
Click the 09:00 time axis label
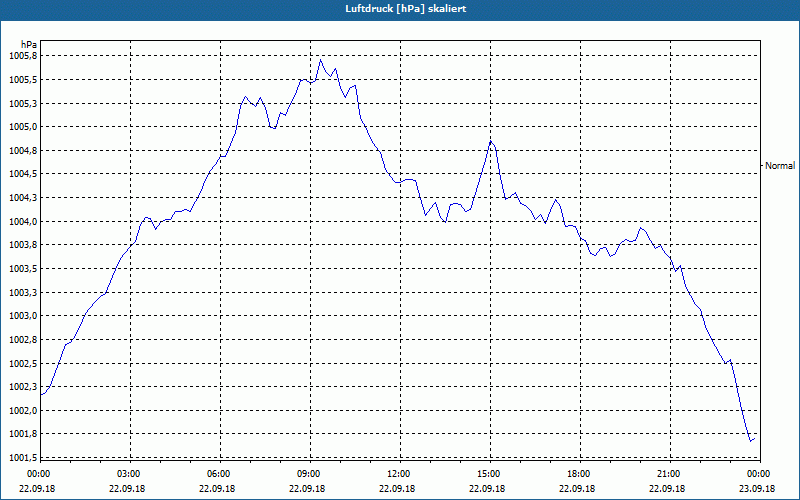(308, 474)
